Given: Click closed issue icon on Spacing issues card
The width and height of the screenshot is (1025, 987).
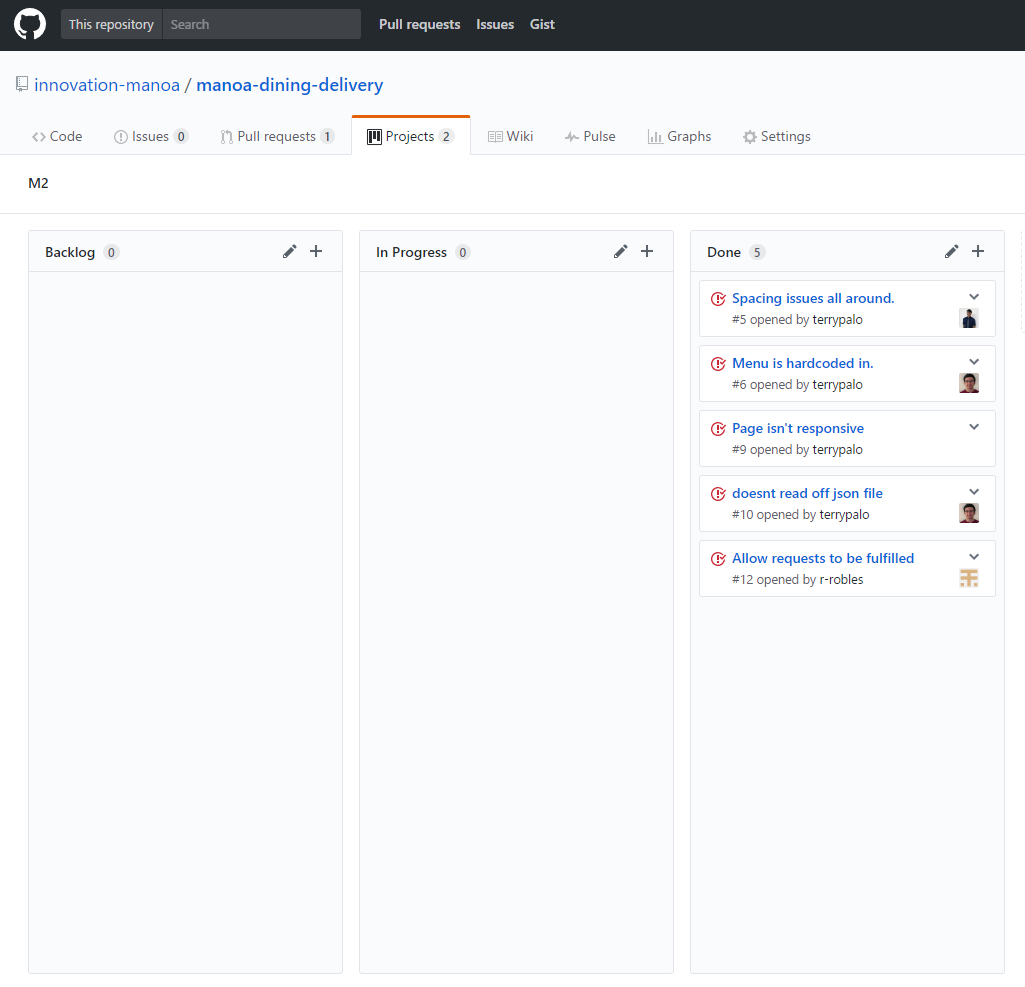Looking at the screenshot, I should (718, 299).
